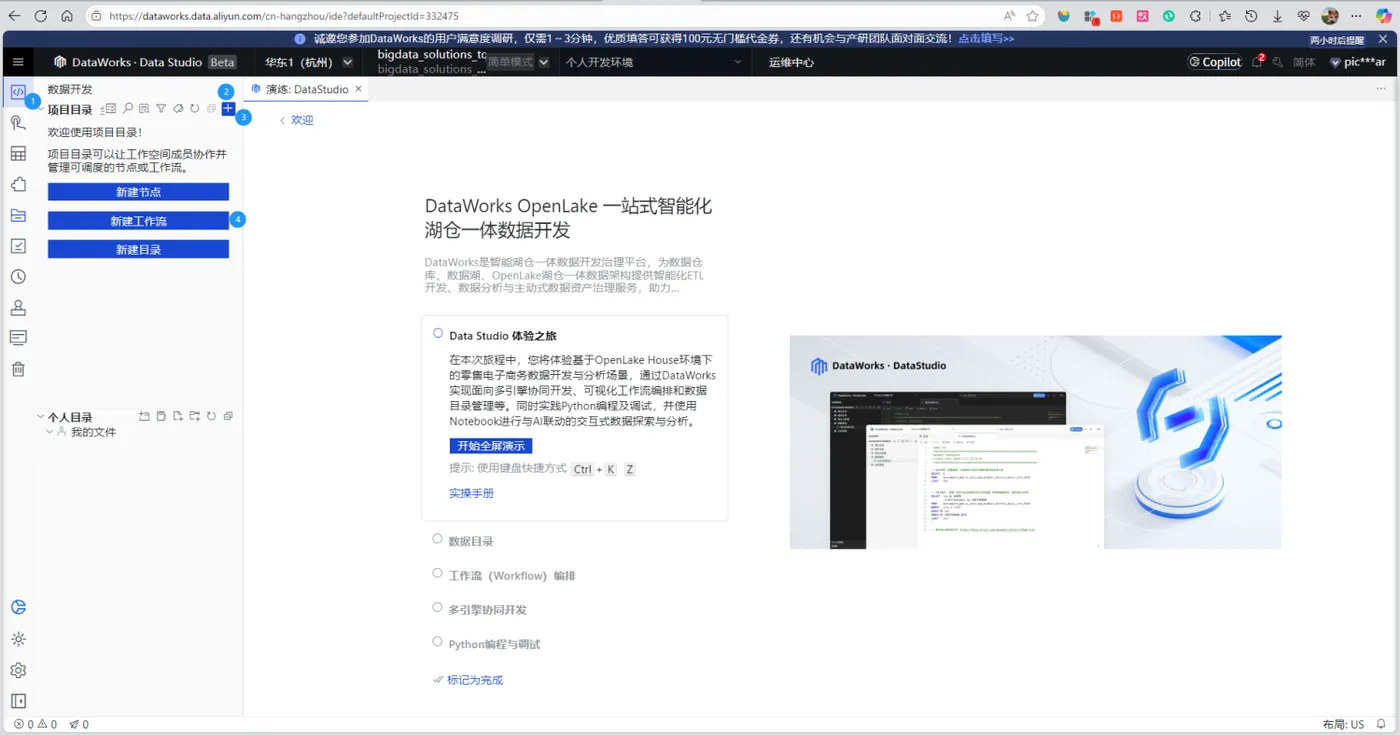
Task: Click the 新建目录 button
Action: (138, 249)
